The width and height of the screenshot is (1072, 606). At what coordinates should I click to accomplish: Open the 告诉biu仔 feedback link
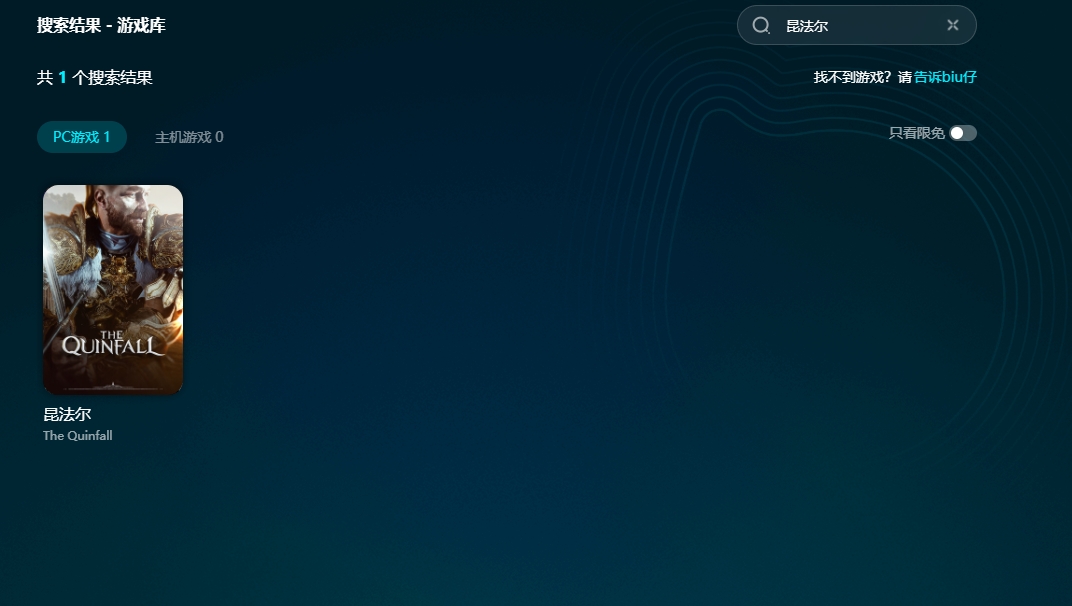(945, 77)
